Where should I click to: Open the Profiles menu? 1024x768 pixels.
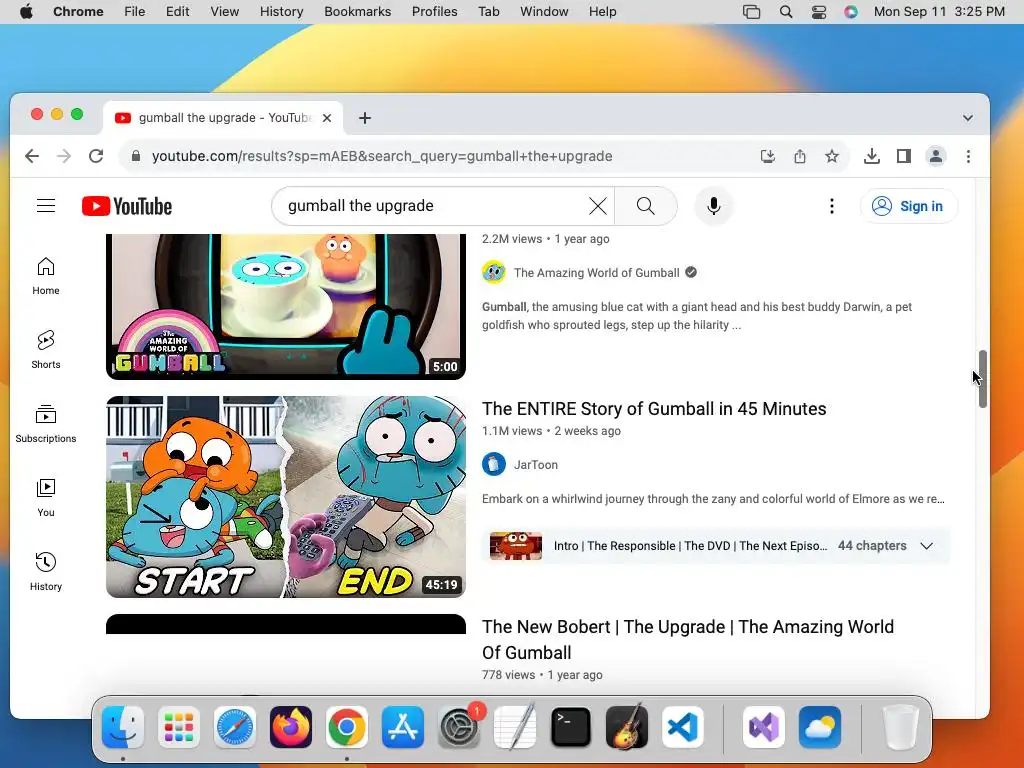point(434,11)
